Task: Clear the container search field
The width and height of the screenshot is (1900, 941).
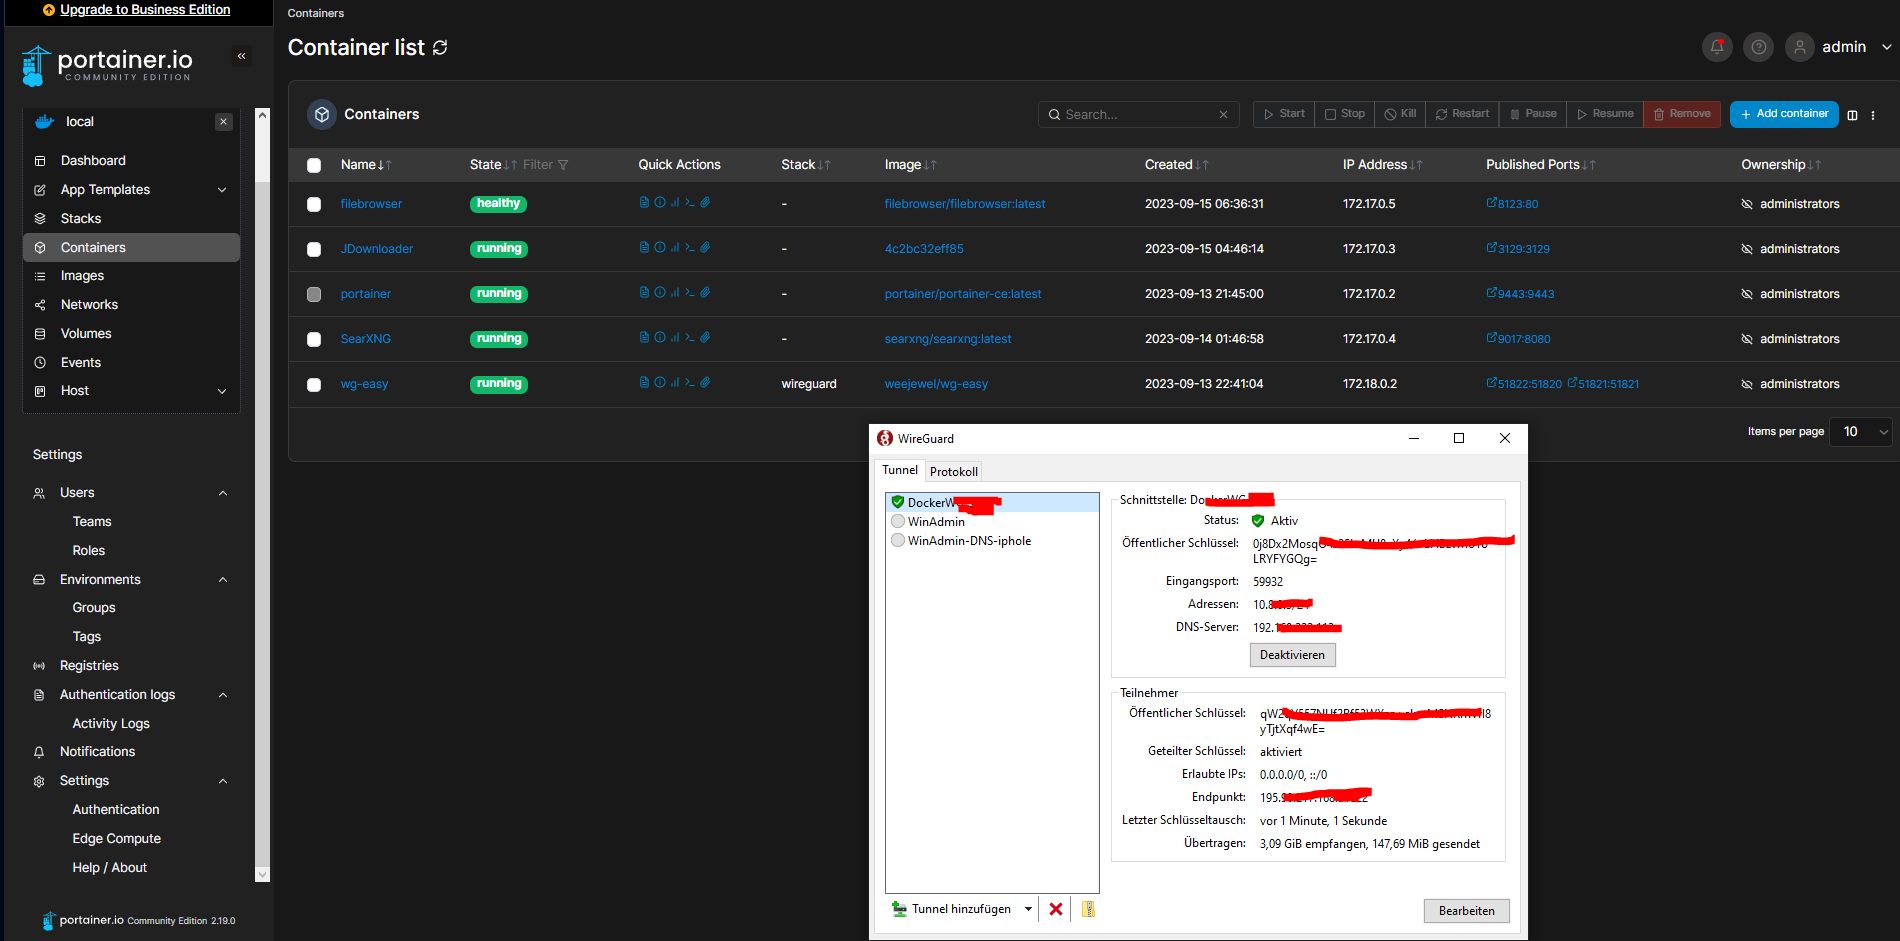Action: click(1223, 114)
